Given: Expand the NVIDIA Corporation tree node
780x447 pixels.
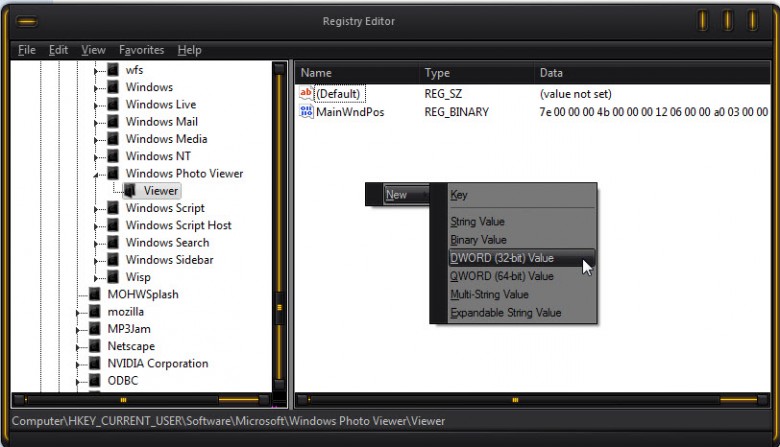Looking at the screenshot, I should [78, 365].
